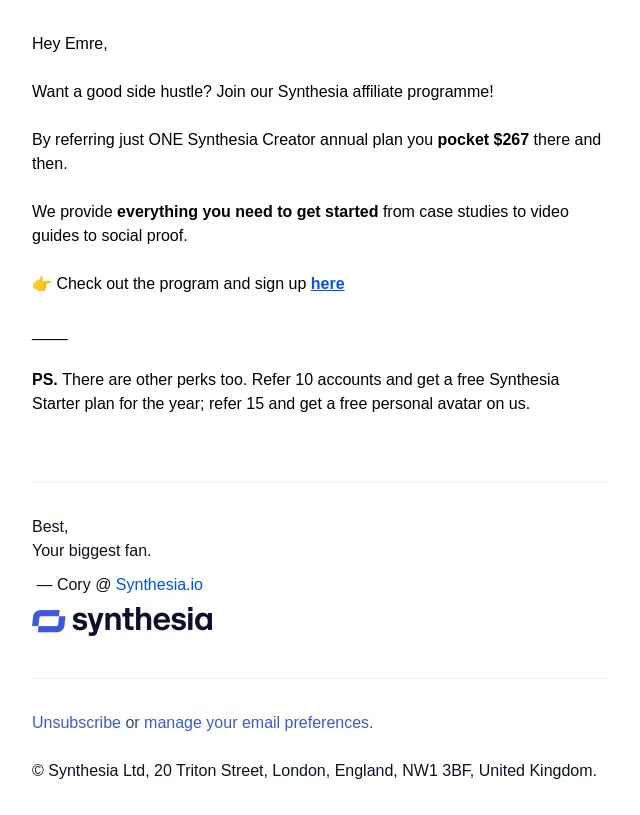Click the blue Synthesia logo mark
This screenshot has height=815, width=640.
49,621
